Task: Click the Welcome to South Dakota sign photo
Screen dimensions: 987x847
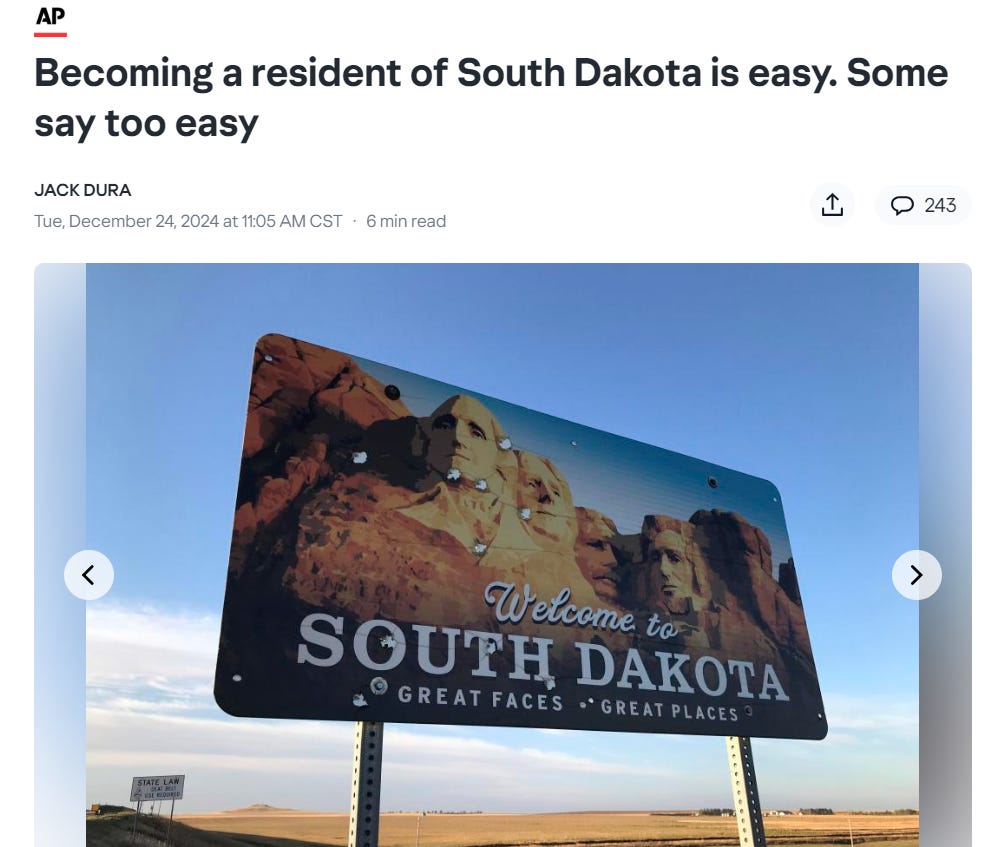Action: coord(502,555)
